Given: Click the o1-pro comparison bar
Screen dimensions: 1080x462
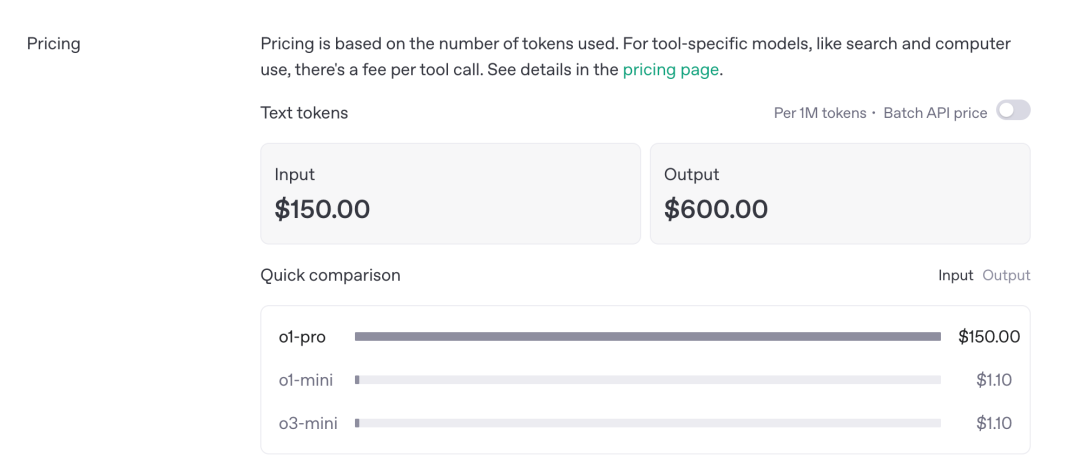Looking at the screenshot, I should tap(648, 337).
